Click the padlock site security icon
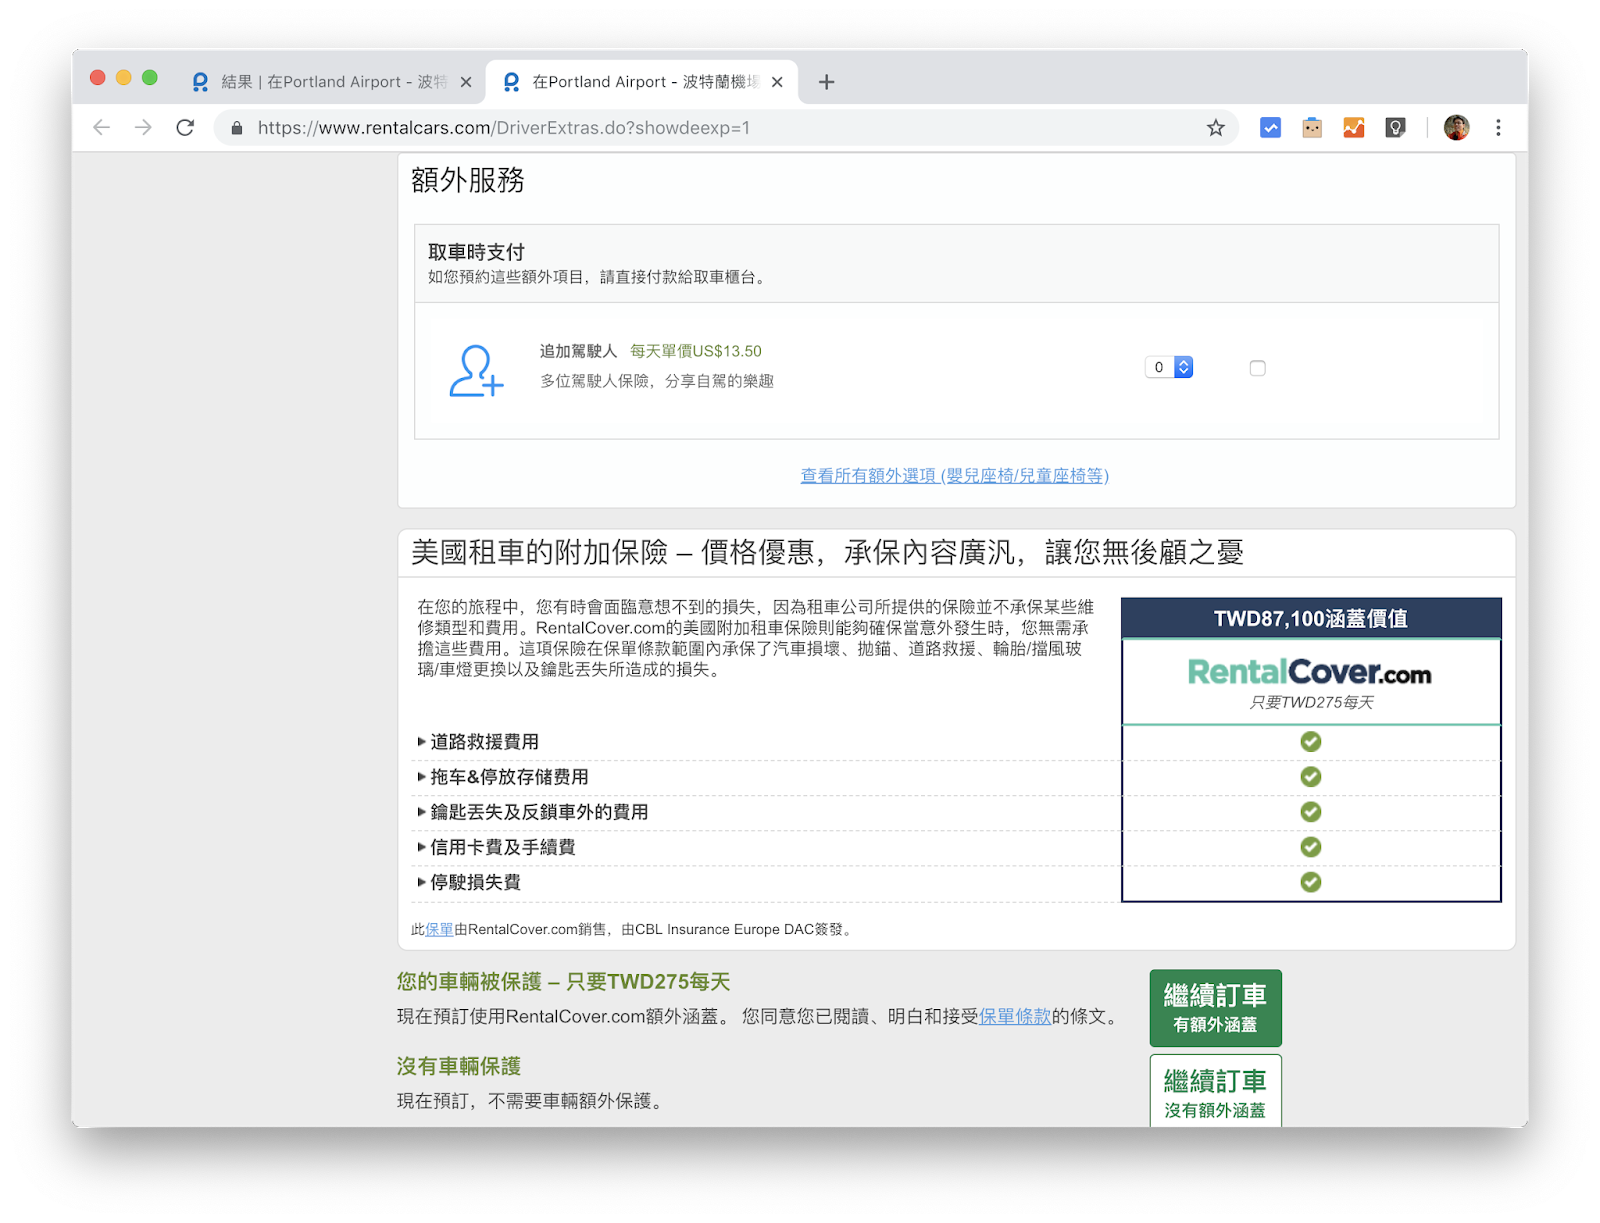Screen dimensions: 1600x1223 coord(237,128)
